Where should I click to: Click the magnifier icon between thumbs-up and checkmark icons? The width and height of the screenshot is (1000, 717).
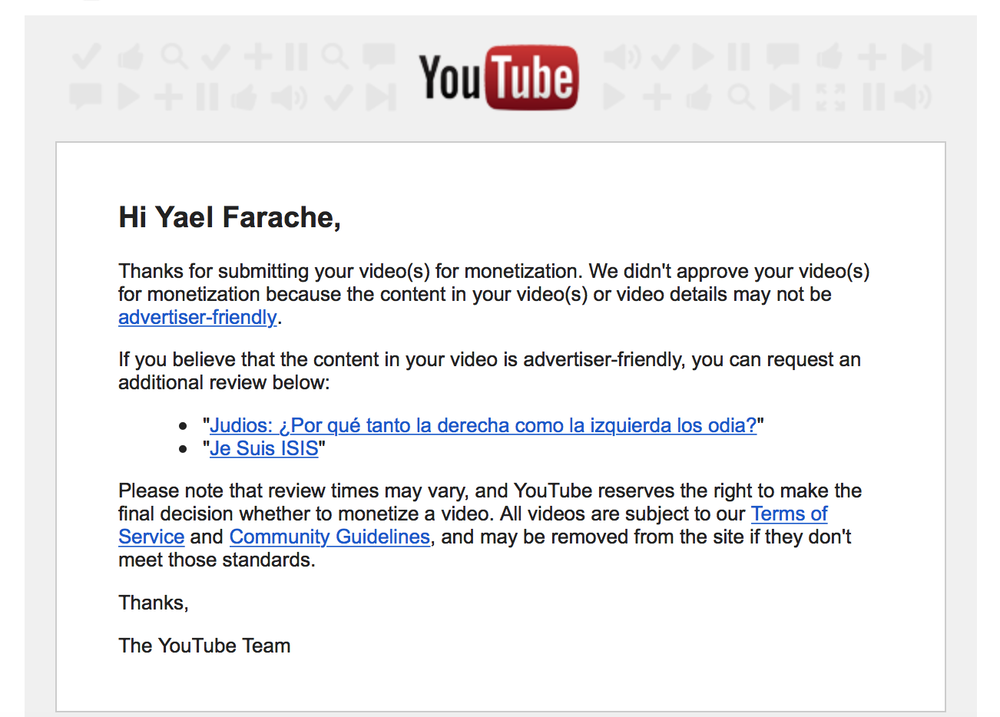(x=175, y=56)
